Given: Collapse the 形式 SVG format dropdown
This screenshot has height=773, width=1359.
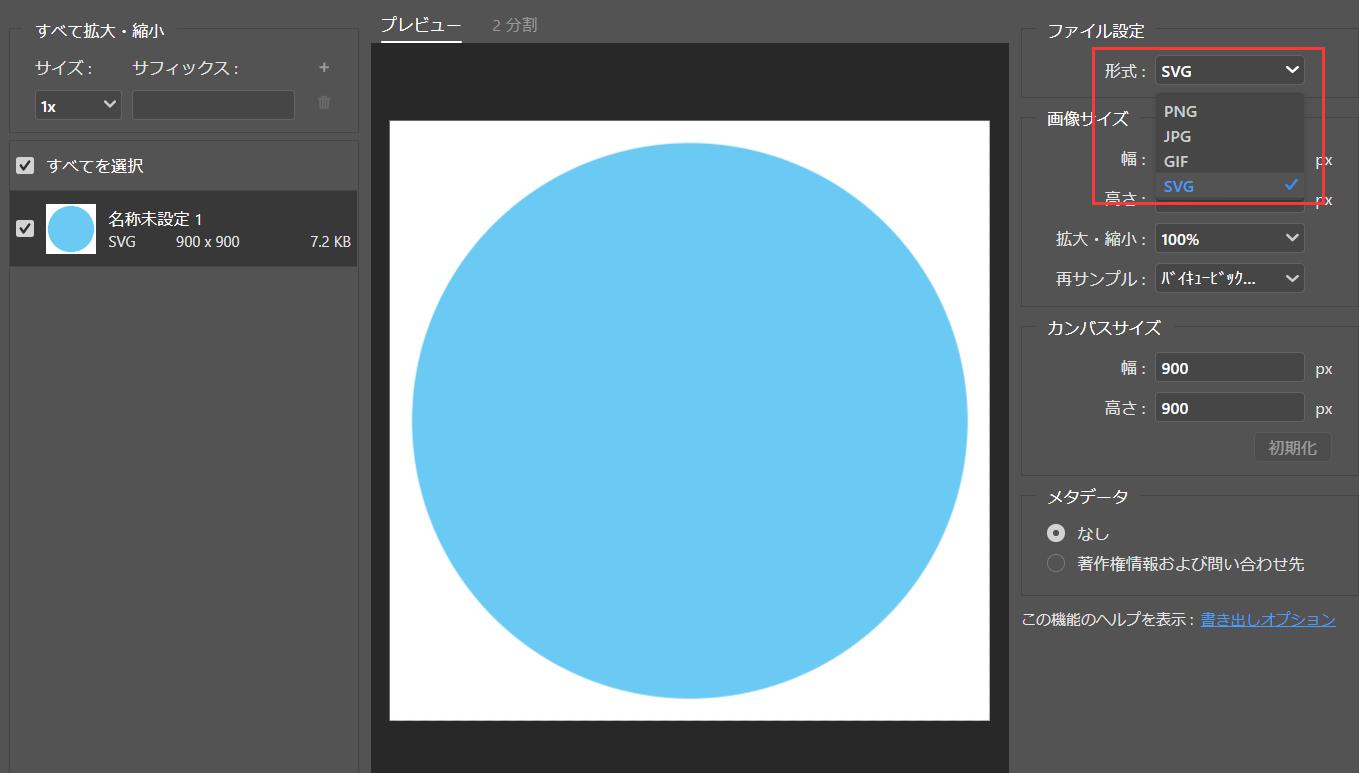Looking at the screenshot, I should pos(1229,71).
